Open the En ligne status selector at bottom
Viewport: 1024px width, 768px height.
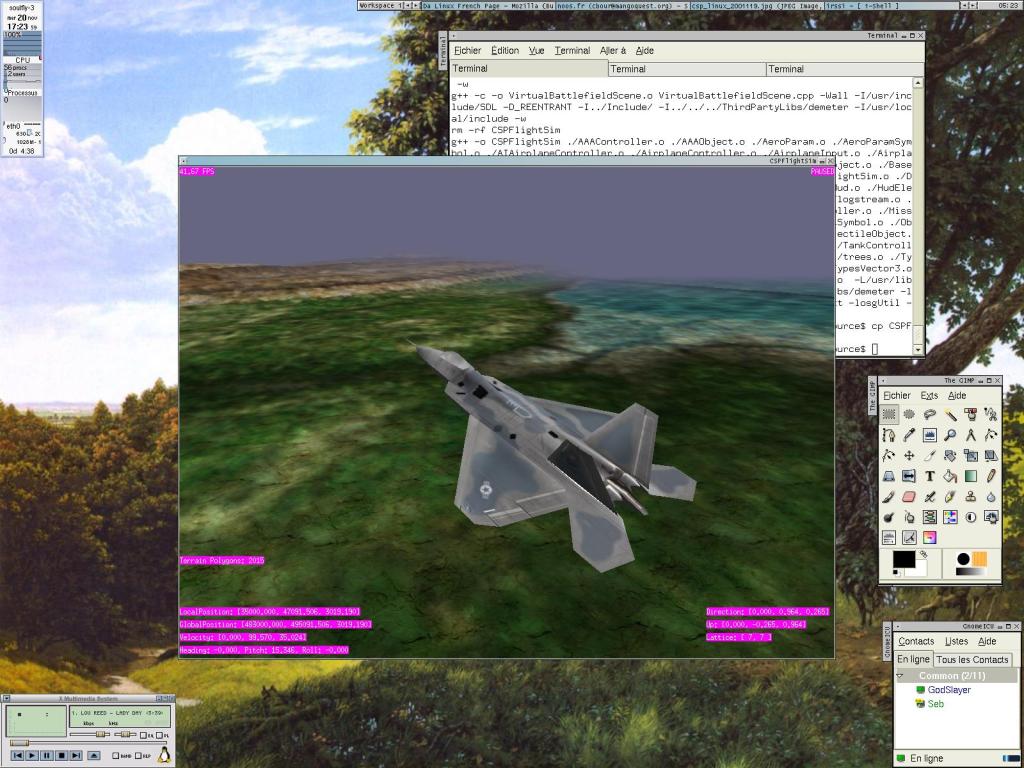point(924,758)
